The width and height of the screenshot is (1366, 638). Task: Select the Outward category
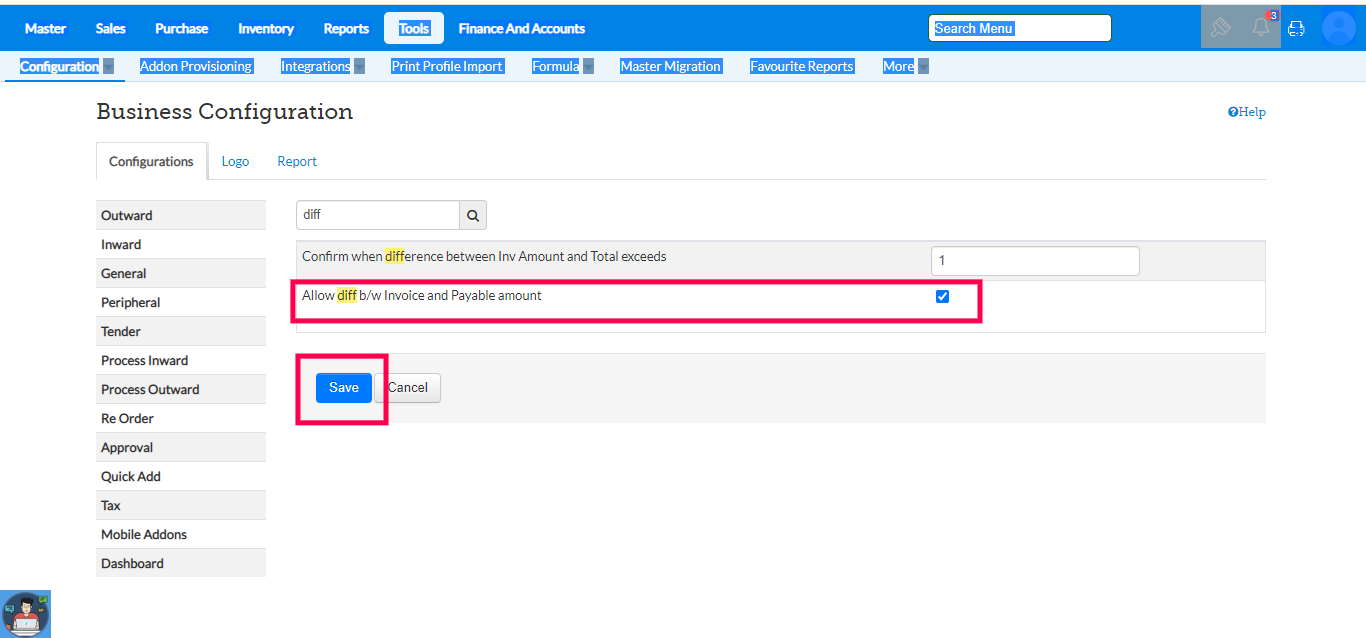click(x=181, y=215)
